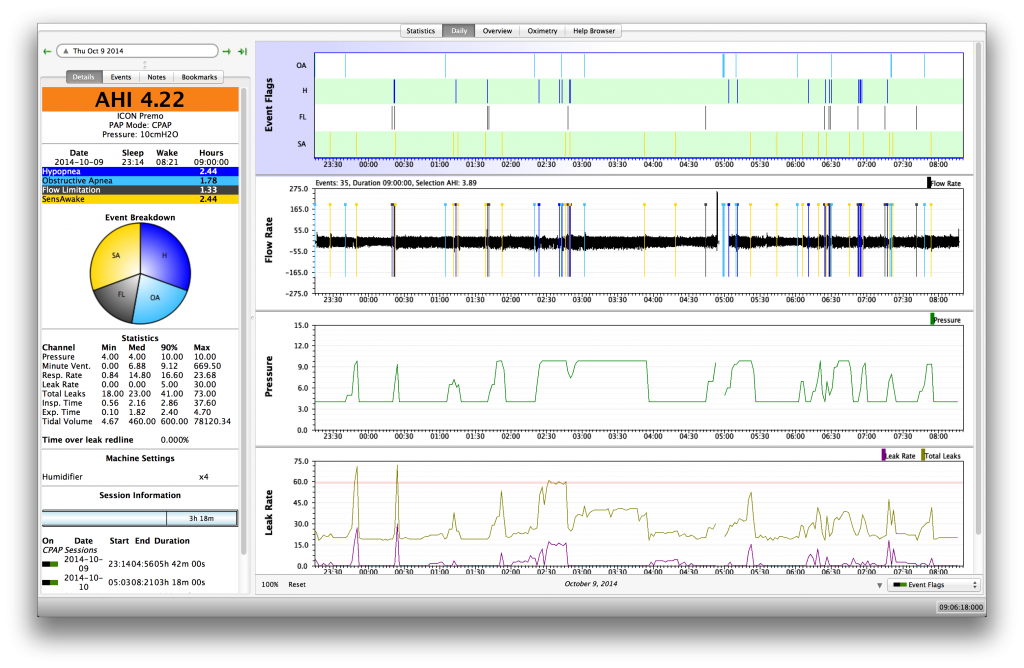1024x668 pixels.
Task: Toggle the Total Leaks legend marker
Action: pos(924,455)
